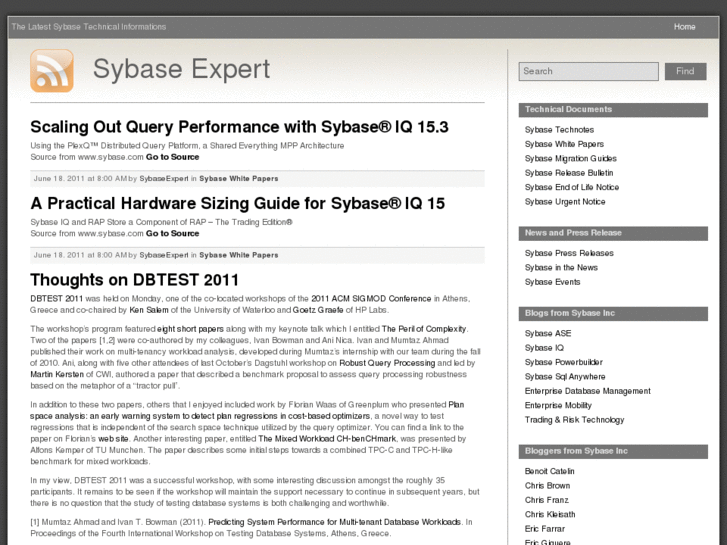The width and height of the screenshot is (727, 545).
Task: Open the Sybase Expert site title
Action: coord(181,69)
